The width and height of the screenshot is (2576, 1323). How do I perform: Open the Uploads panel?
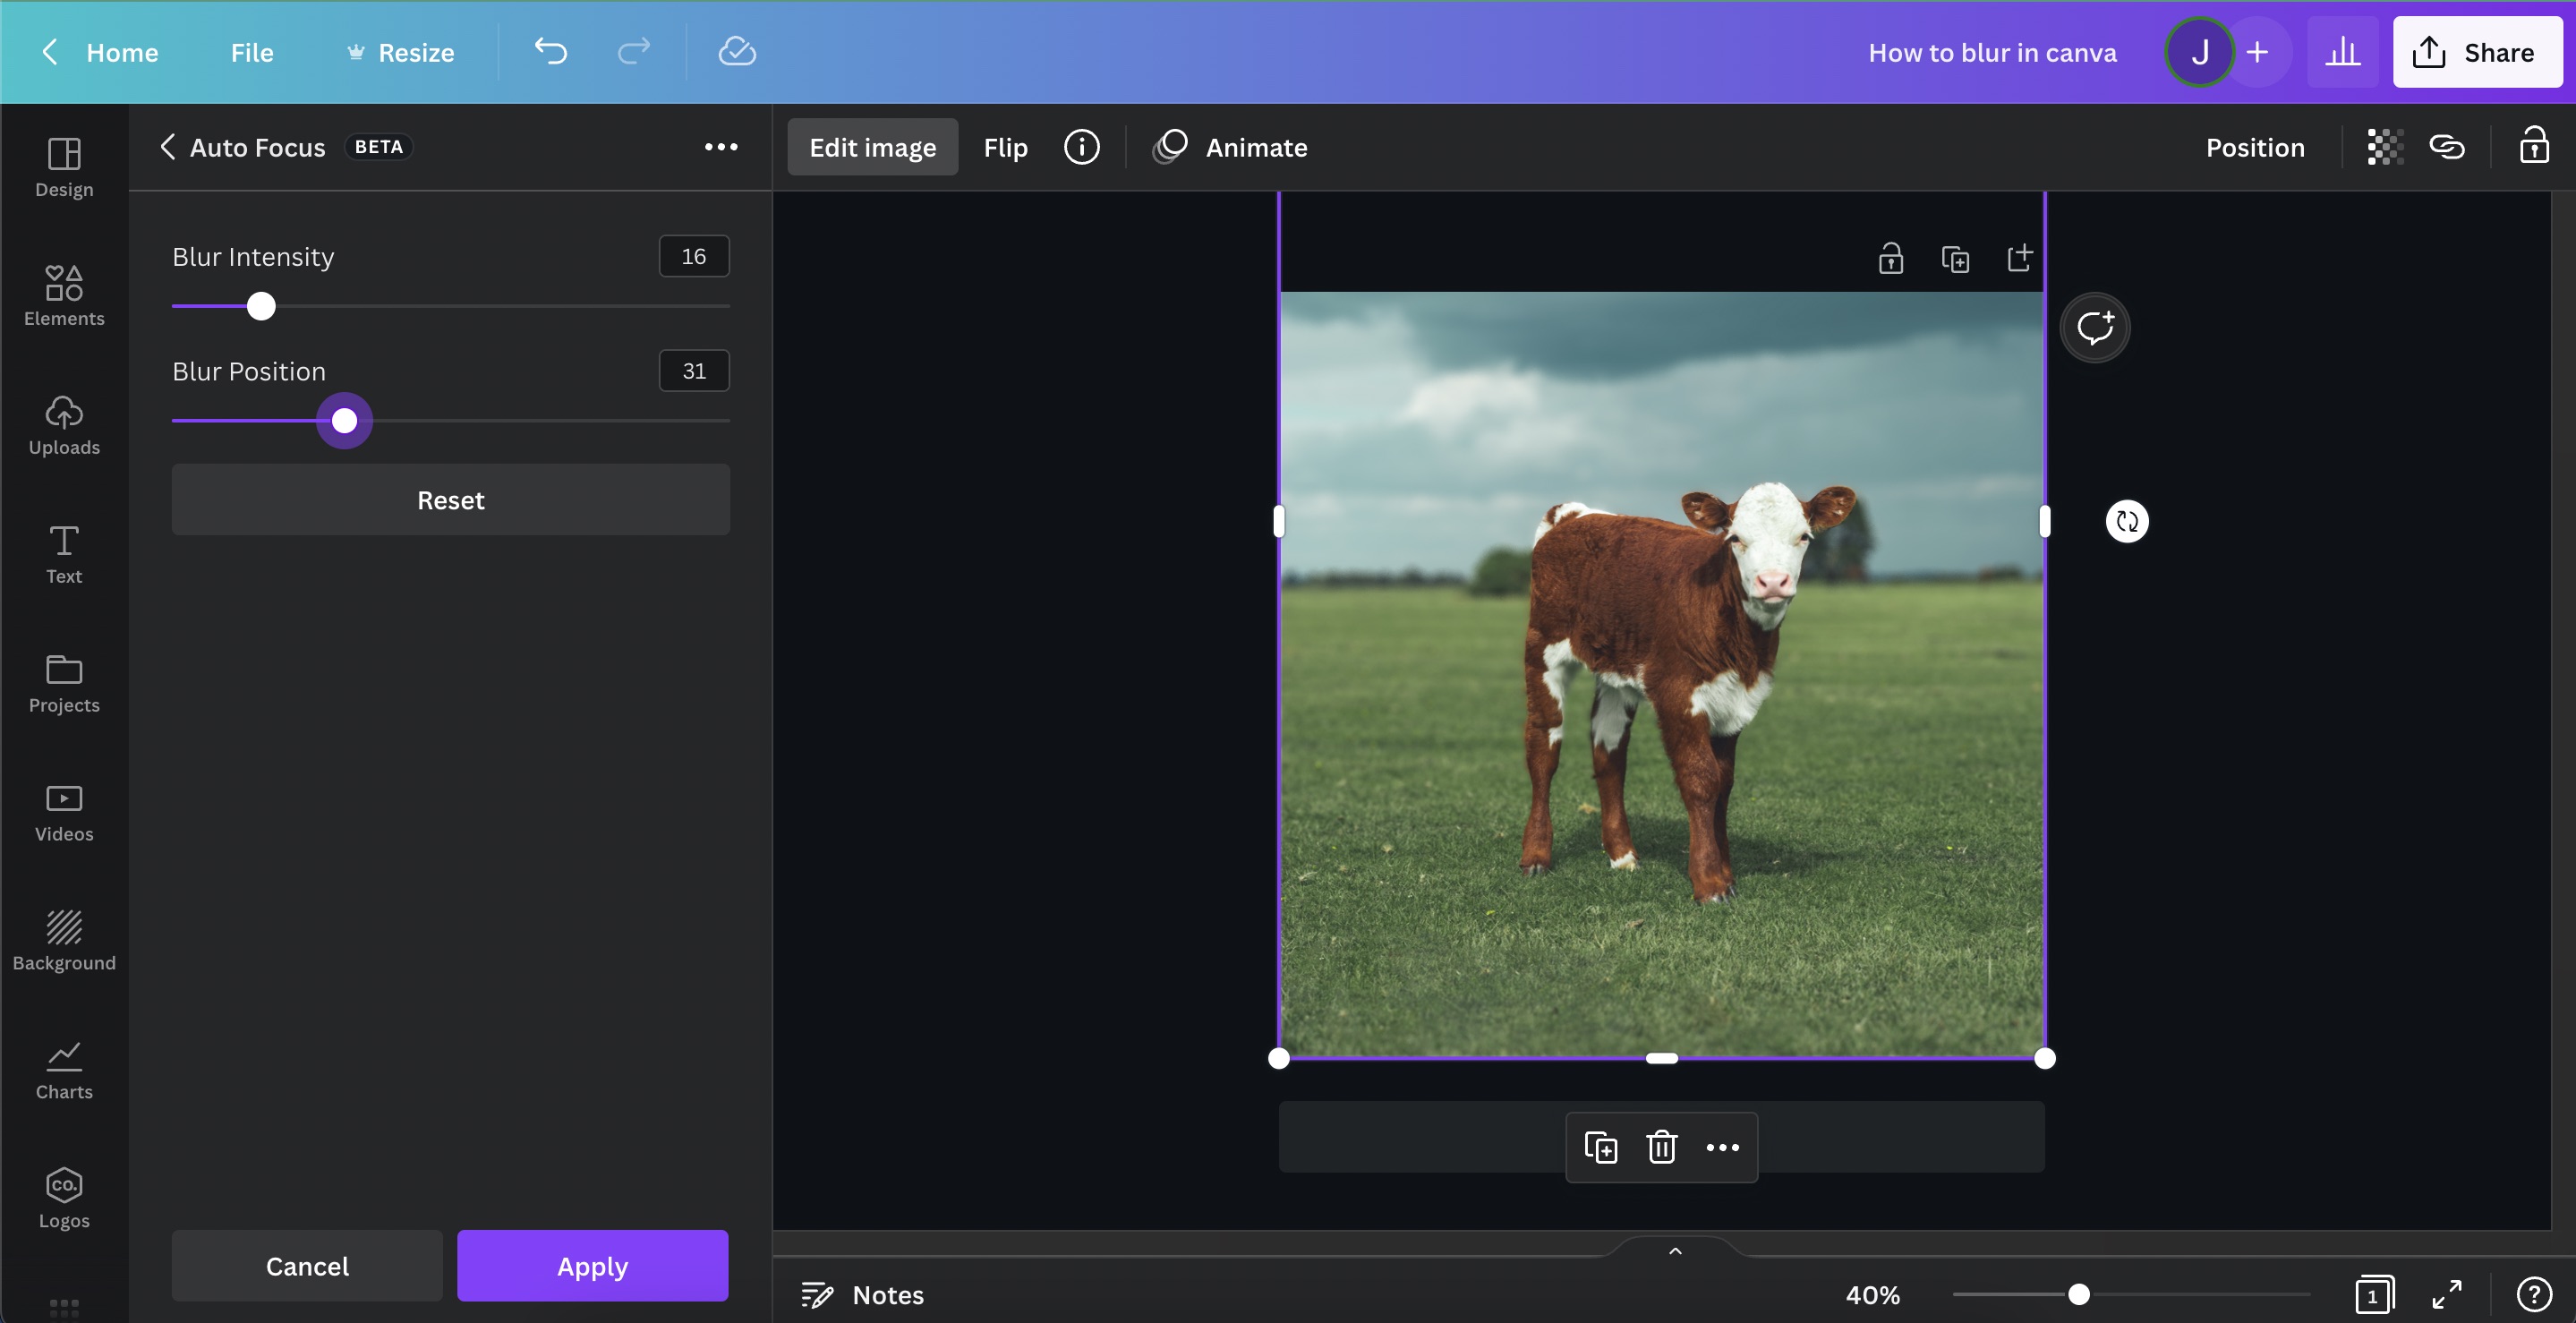[63, 425]
